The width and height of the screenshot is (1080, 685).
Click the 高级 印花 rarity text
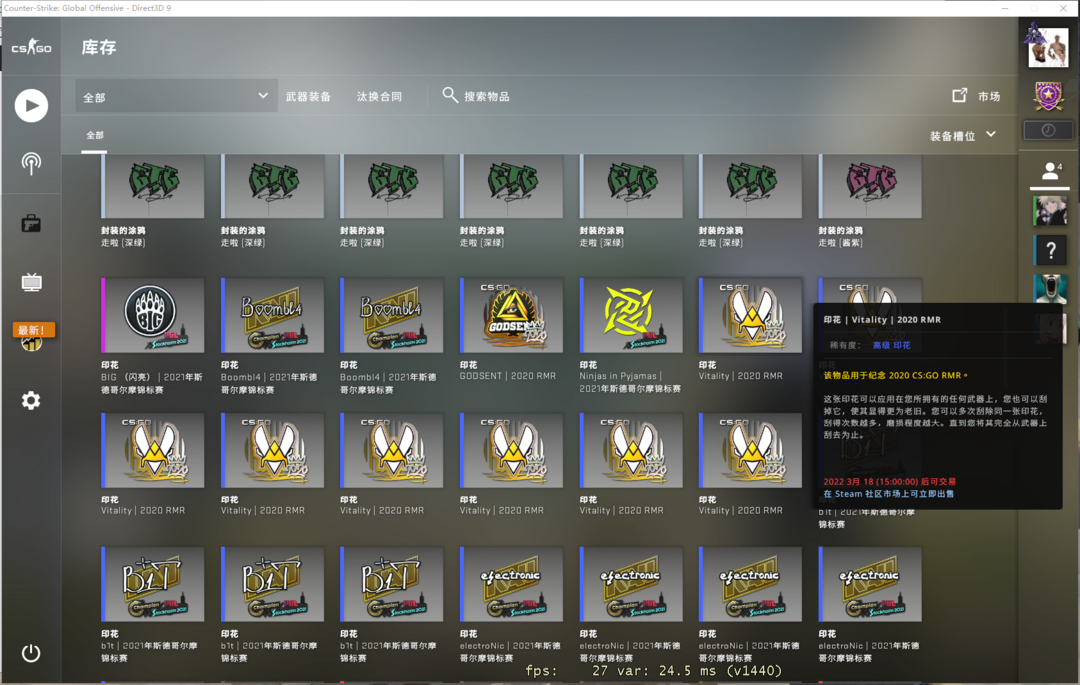pyautogui.click(x=891, y=345)
